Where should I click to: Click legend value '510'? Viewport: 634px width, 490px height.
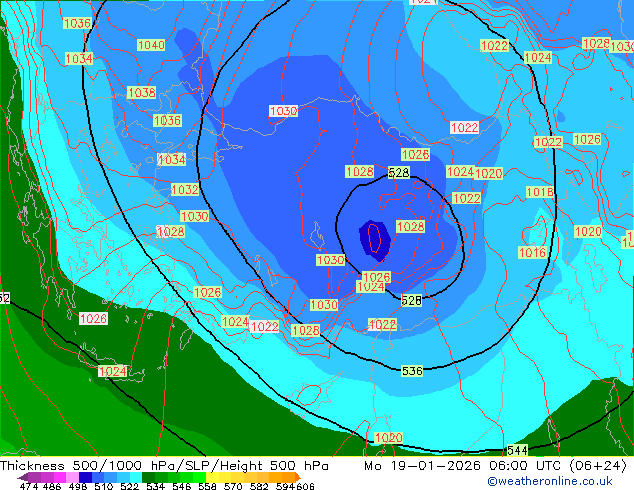click(x=104, y=486)
